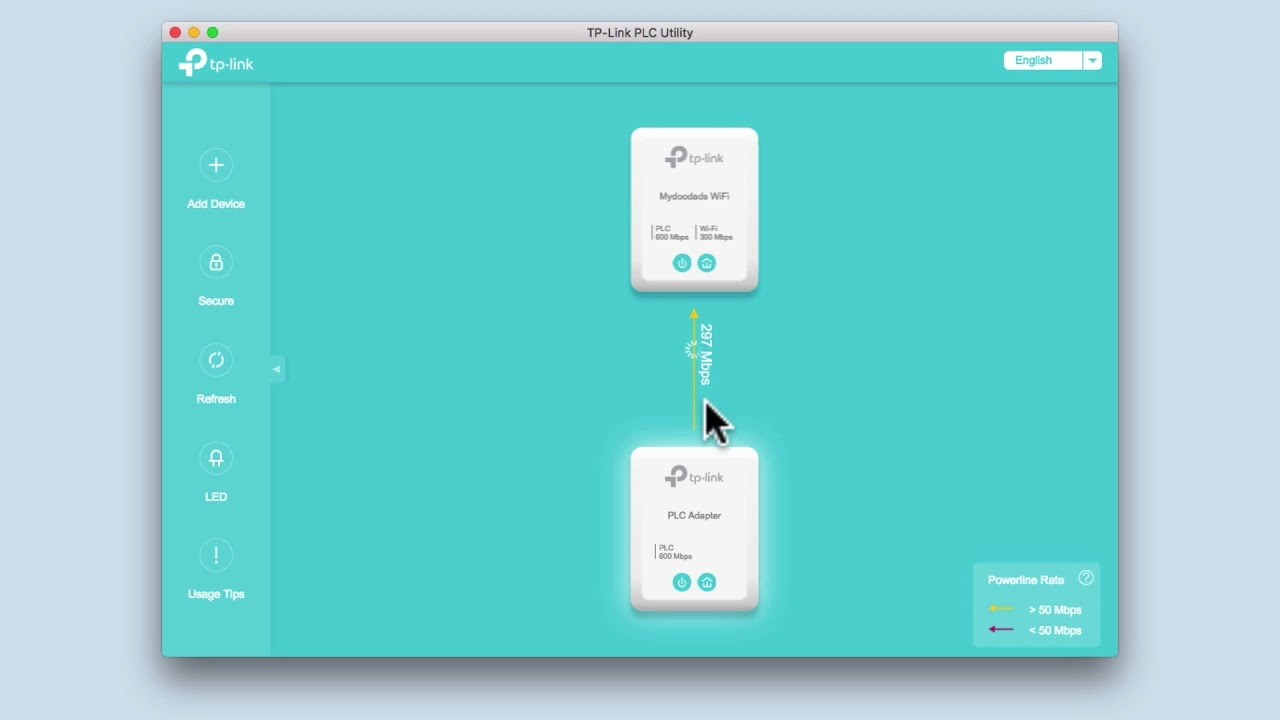The height and width of the screenshot is (720, 1280).
Task: Click PLC 600 Mbps on PLC Adapter
Action: [675, 552]
